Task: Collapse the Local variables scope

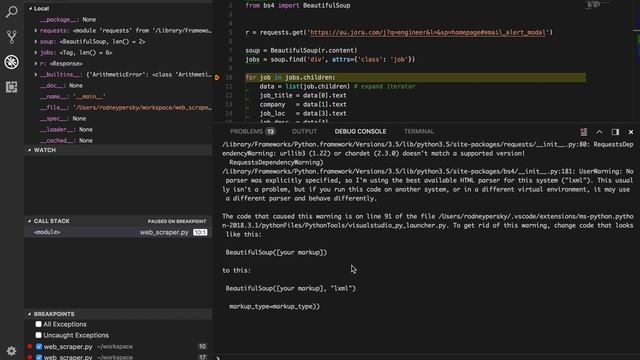Action: pyautogui.click(x=30, y=9)
